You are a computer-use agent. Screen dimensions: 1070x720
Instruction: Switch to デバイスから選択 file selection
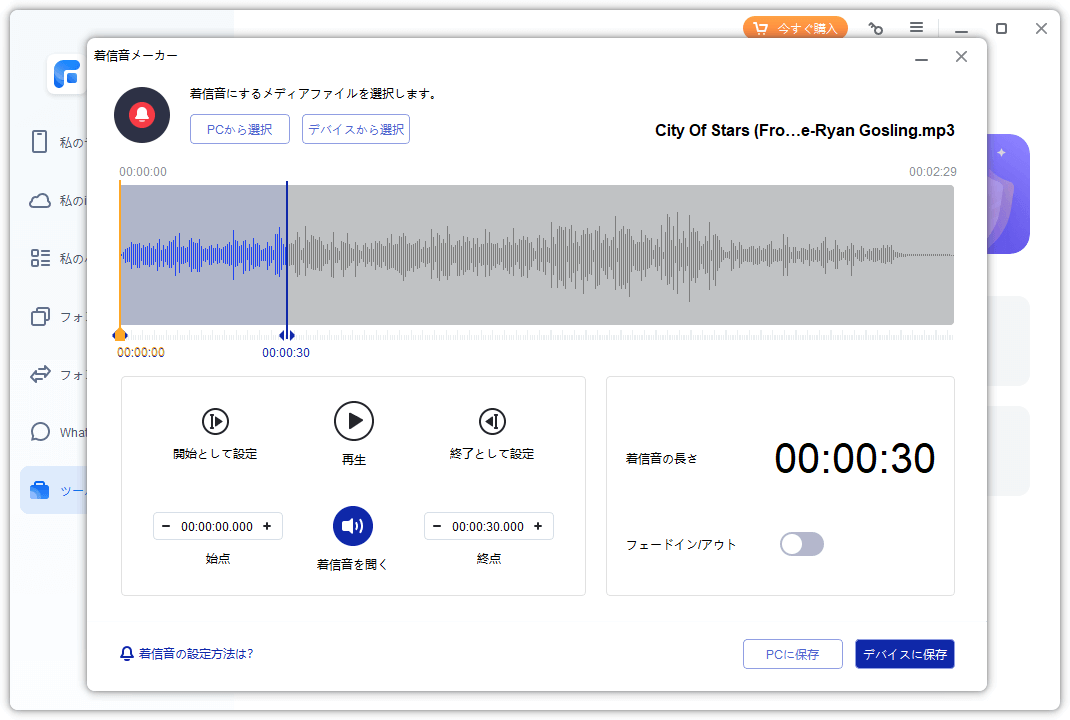point(355,129)
